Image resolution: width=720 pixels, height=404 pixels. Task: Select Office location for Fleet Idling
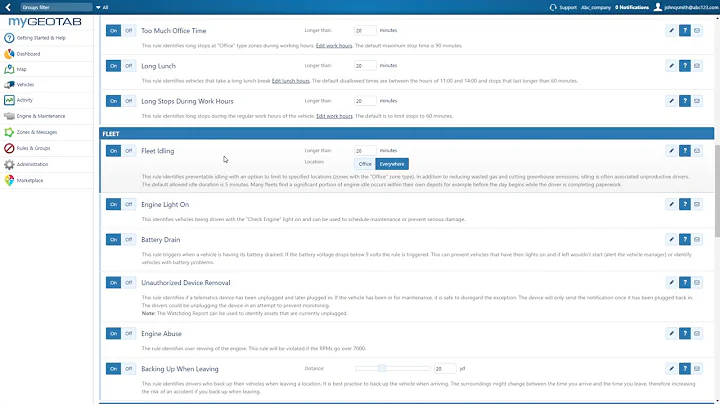(365, 164)
